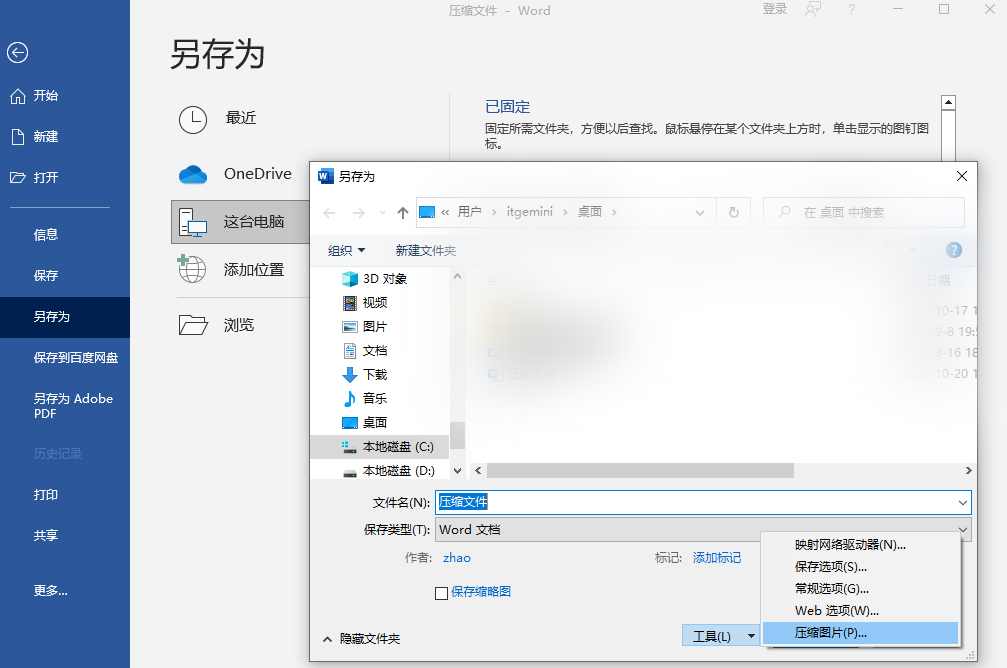Viewport: 1007px width, 668px height.
Task: Select the 这台电脑 computer icon
Action: tap(190, 222)
